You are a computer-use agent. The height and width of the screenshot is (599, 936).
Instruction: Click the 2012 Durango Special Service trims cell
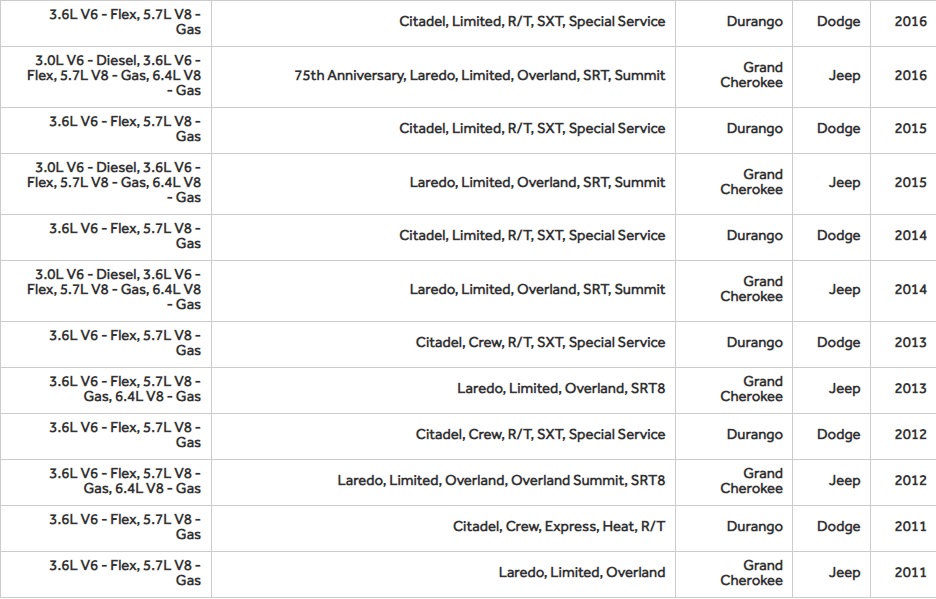pyautogui.click(x=540, y=435)
